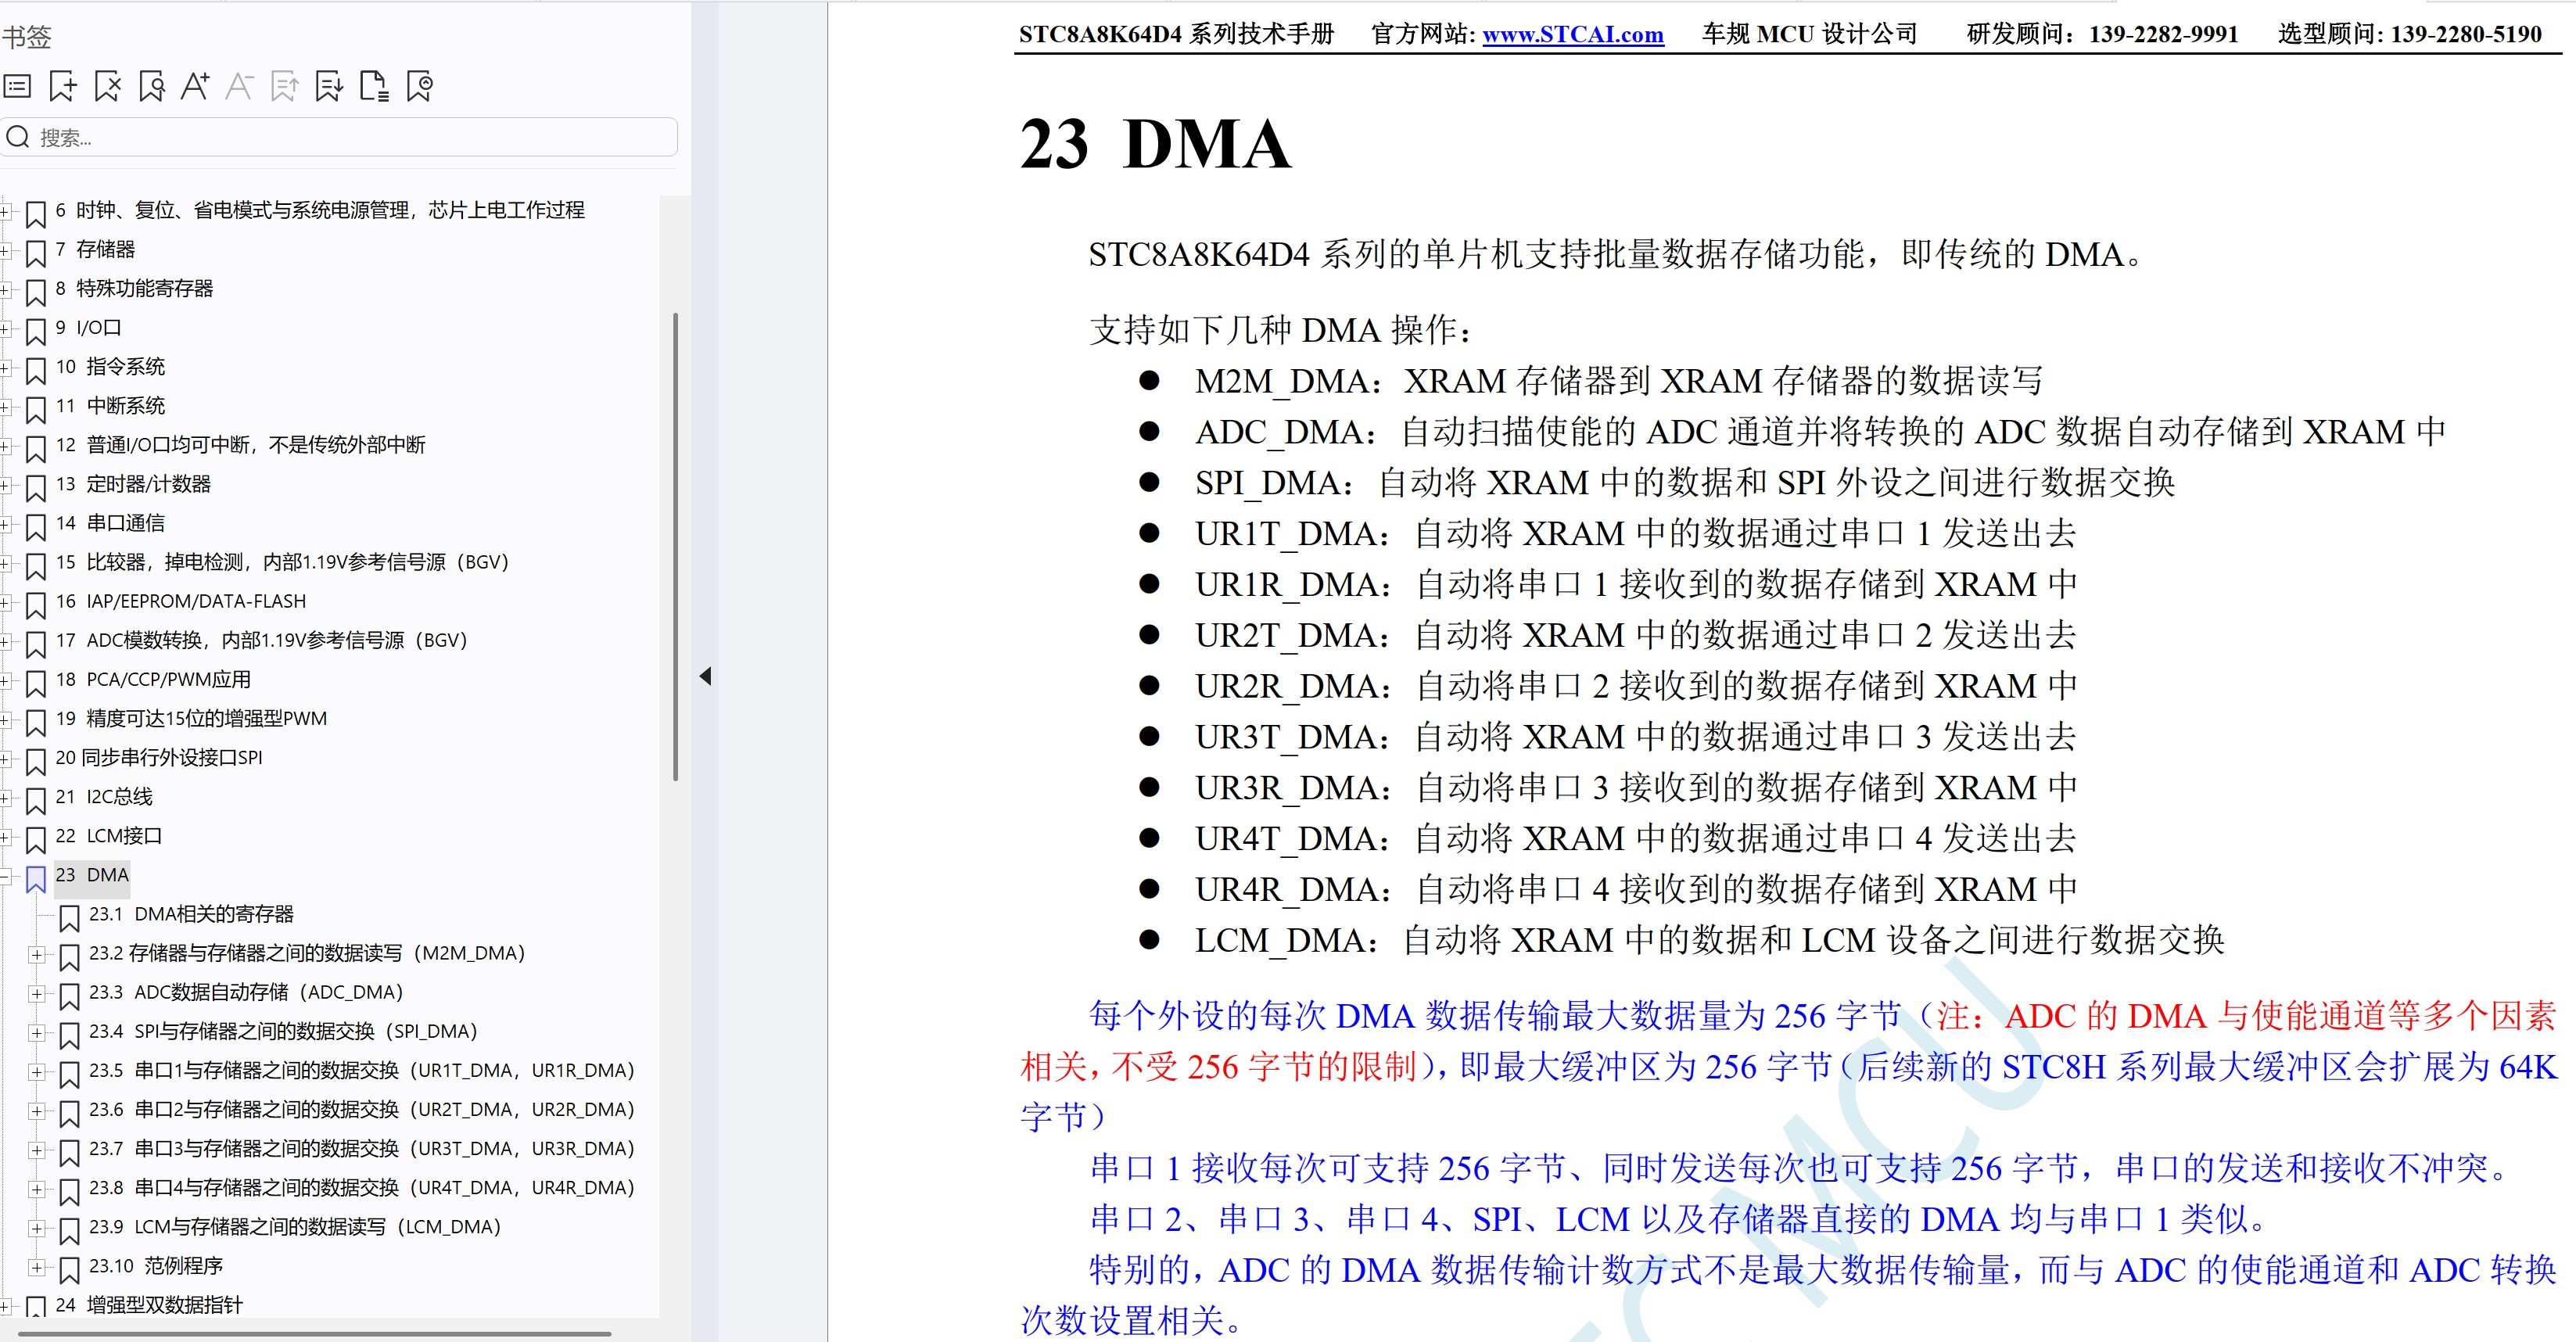The height and width of the screenshot is (1342, 2576).
Task: Collapse the bookmark panel with left arrow
Action: point(705,676)
